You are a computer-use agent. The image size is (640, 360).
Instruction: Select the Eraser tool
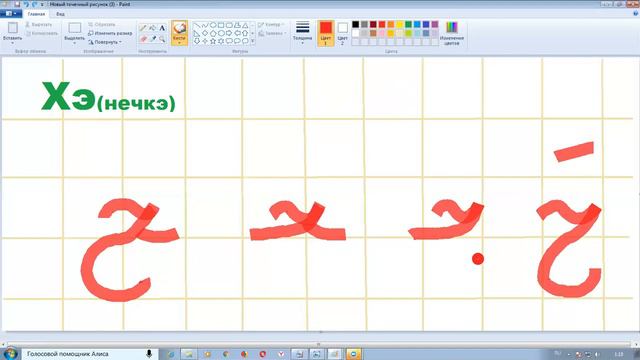pos(143,39)
